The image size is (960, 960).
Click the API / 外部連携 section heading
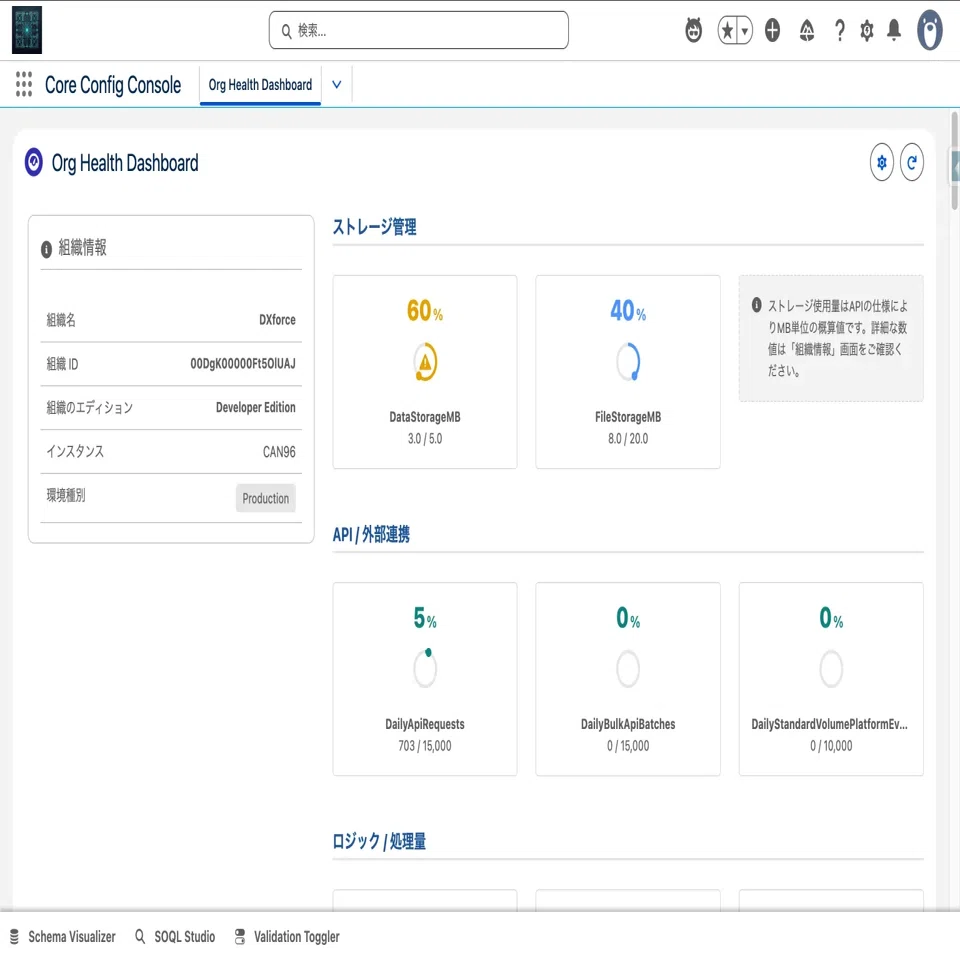(x=371, y=534)
